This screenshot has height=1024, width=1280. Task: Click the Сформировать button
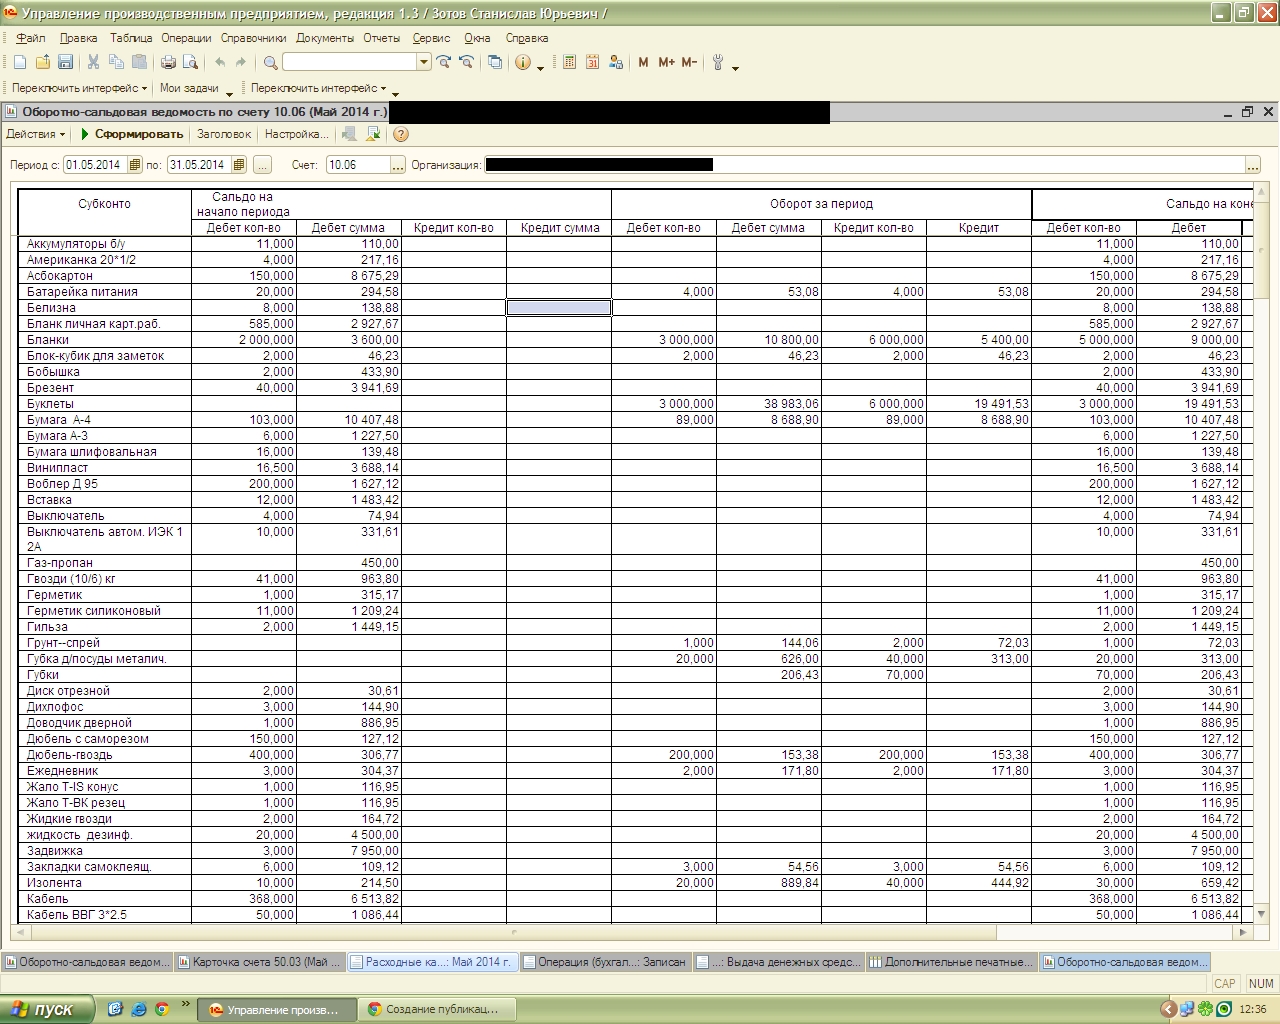coord(131,134)
